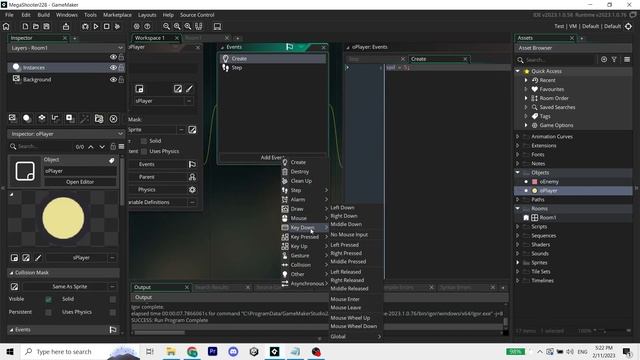Viewport: 640px width, 360px height.
Task: Click the Output panel horizontal scrollbar
Action: coord(159,333)
